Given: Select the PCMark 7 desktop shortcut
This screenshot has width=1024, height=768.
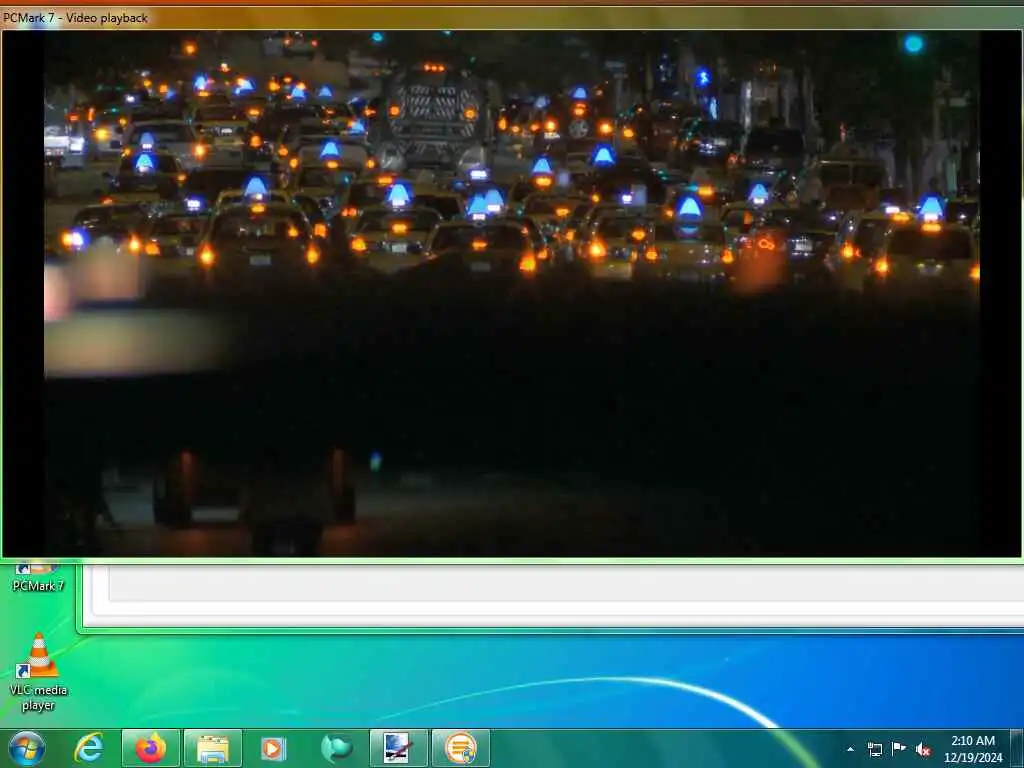Looking at the screenshot, I should [x=38, y=577].
